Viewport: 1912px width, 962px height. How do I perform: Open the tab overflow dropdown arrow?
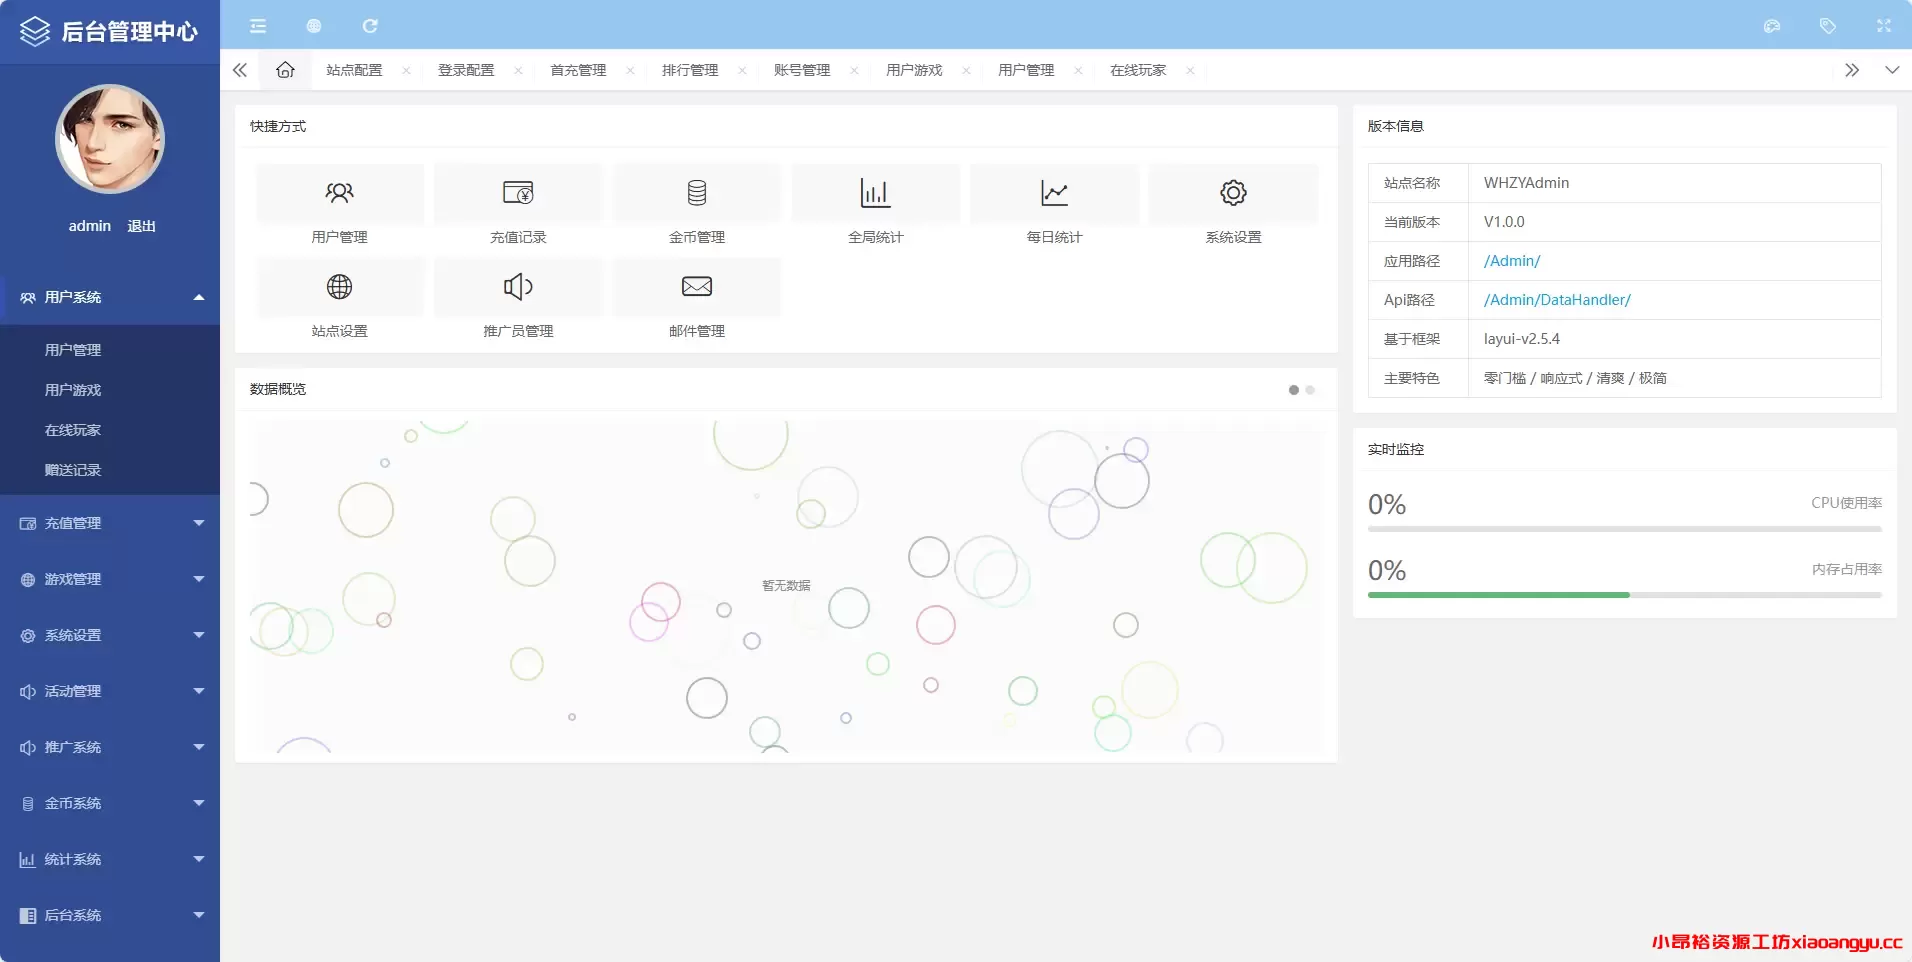[1890, 70]
